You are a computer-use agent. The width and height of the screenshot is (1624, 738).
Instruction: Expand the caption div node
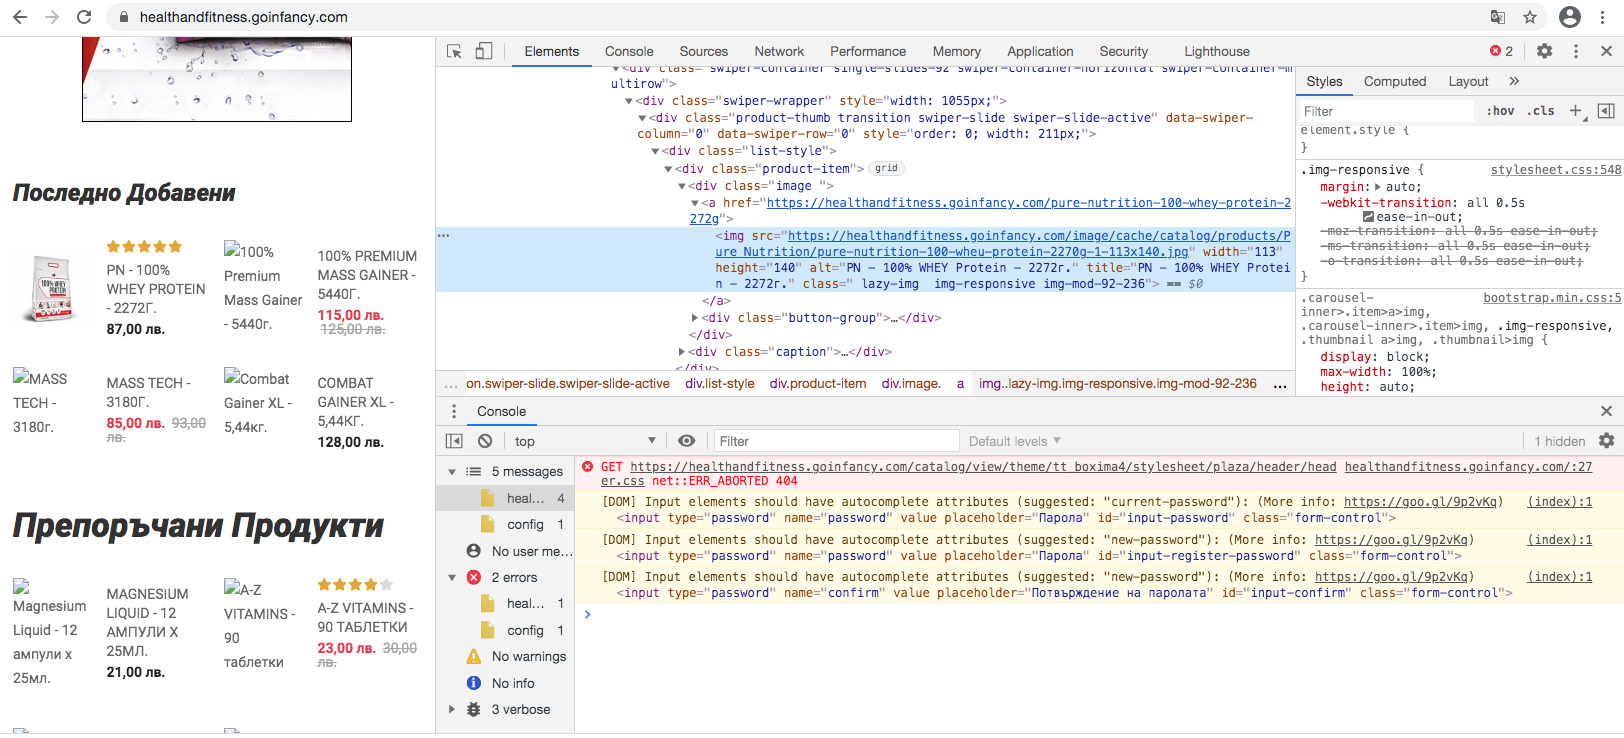(x=682, y=352)
